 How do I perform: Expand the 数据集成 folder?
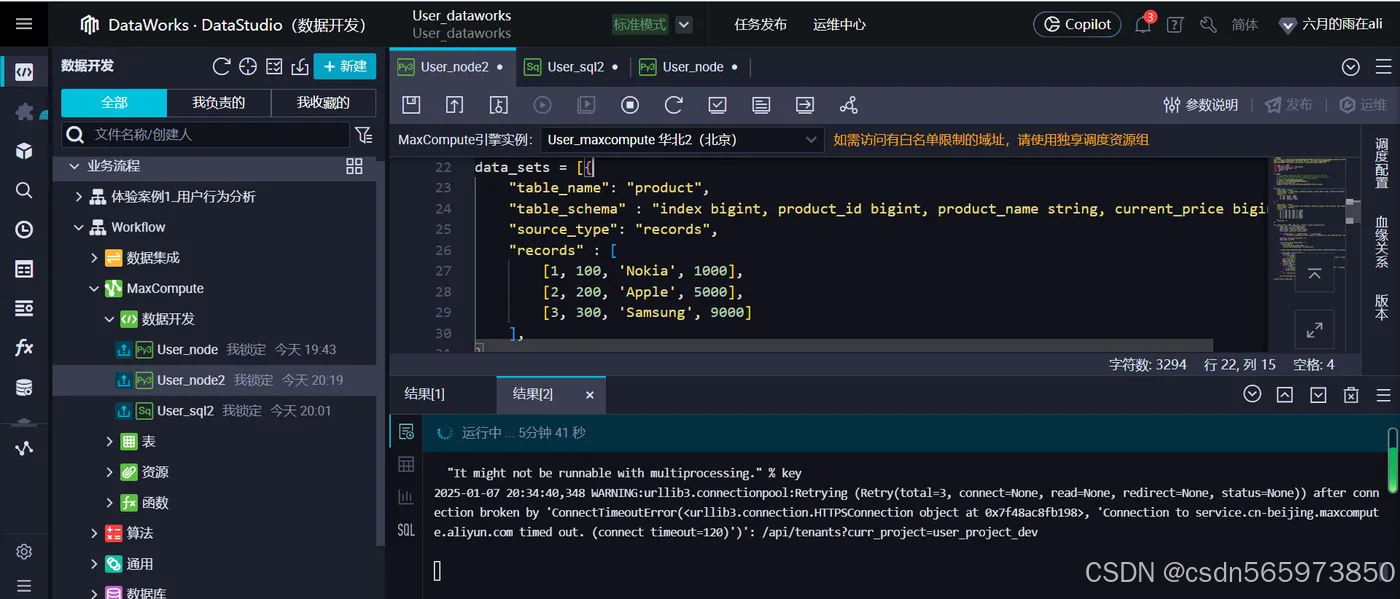[94, 258]
